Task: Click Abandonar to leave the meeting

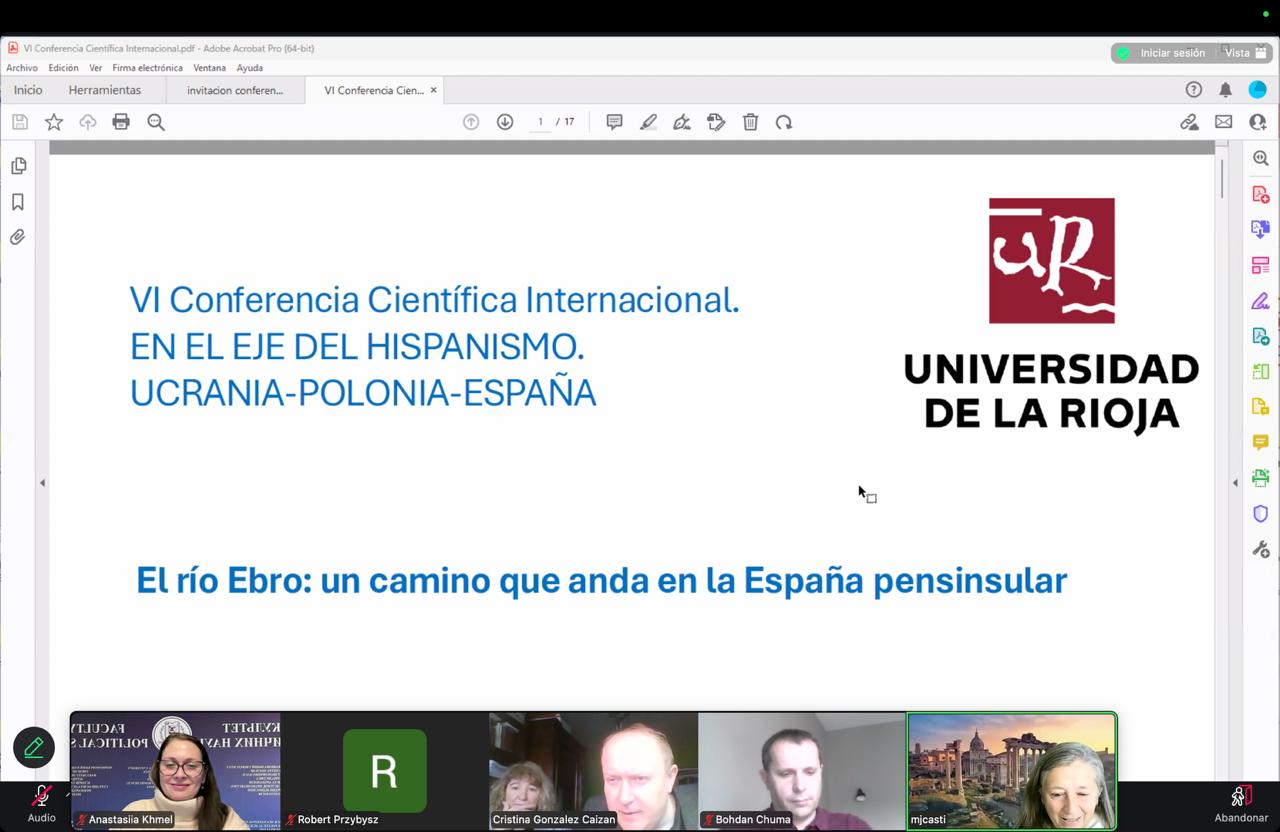Action: pos(1241,803)
